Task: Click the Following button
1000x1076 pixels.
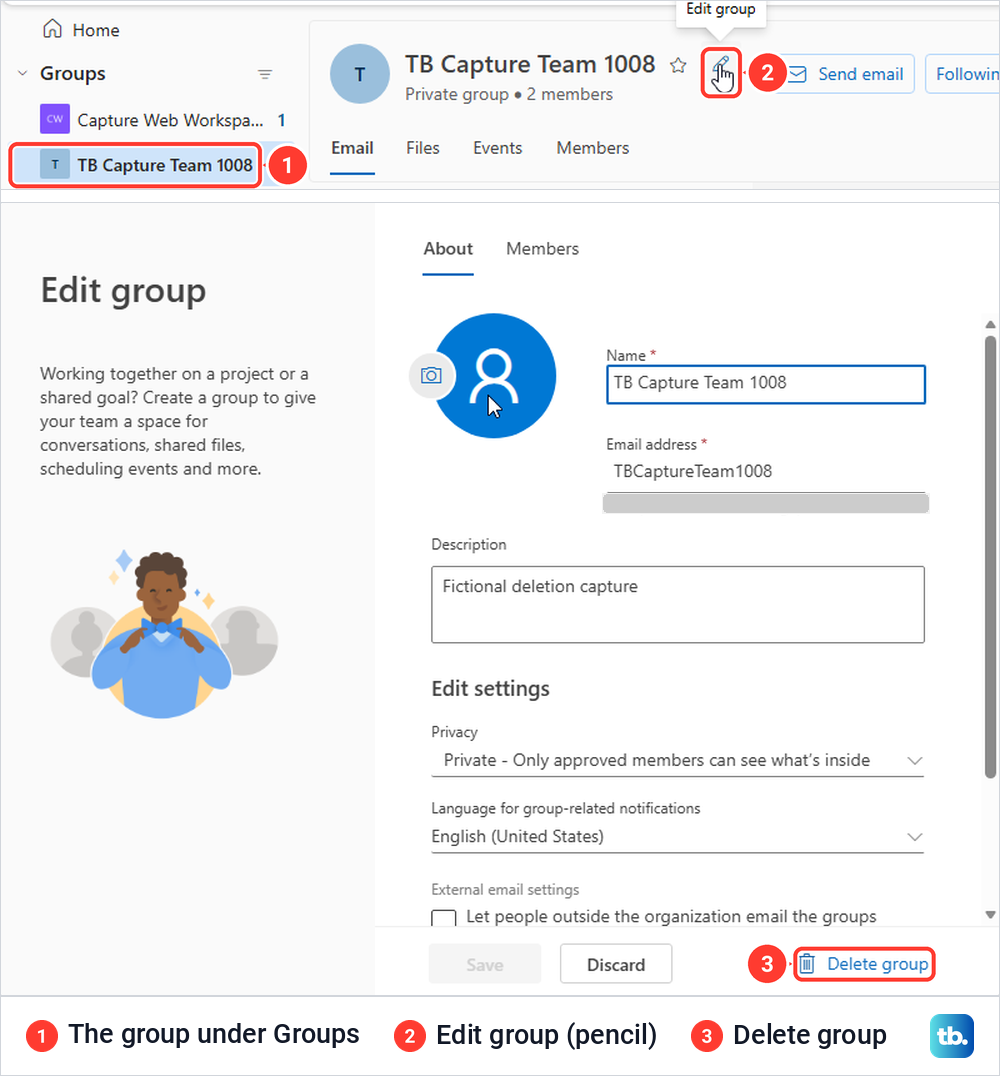Action: (962, 74)
